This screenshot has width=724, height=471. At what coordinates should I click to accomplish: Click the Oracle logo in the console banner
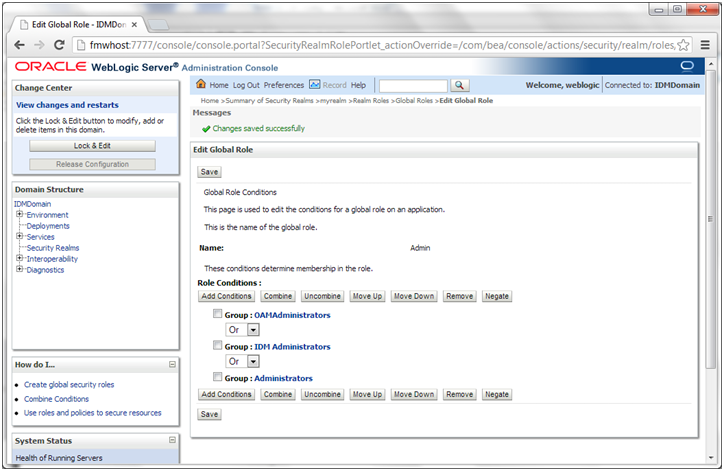50,66
